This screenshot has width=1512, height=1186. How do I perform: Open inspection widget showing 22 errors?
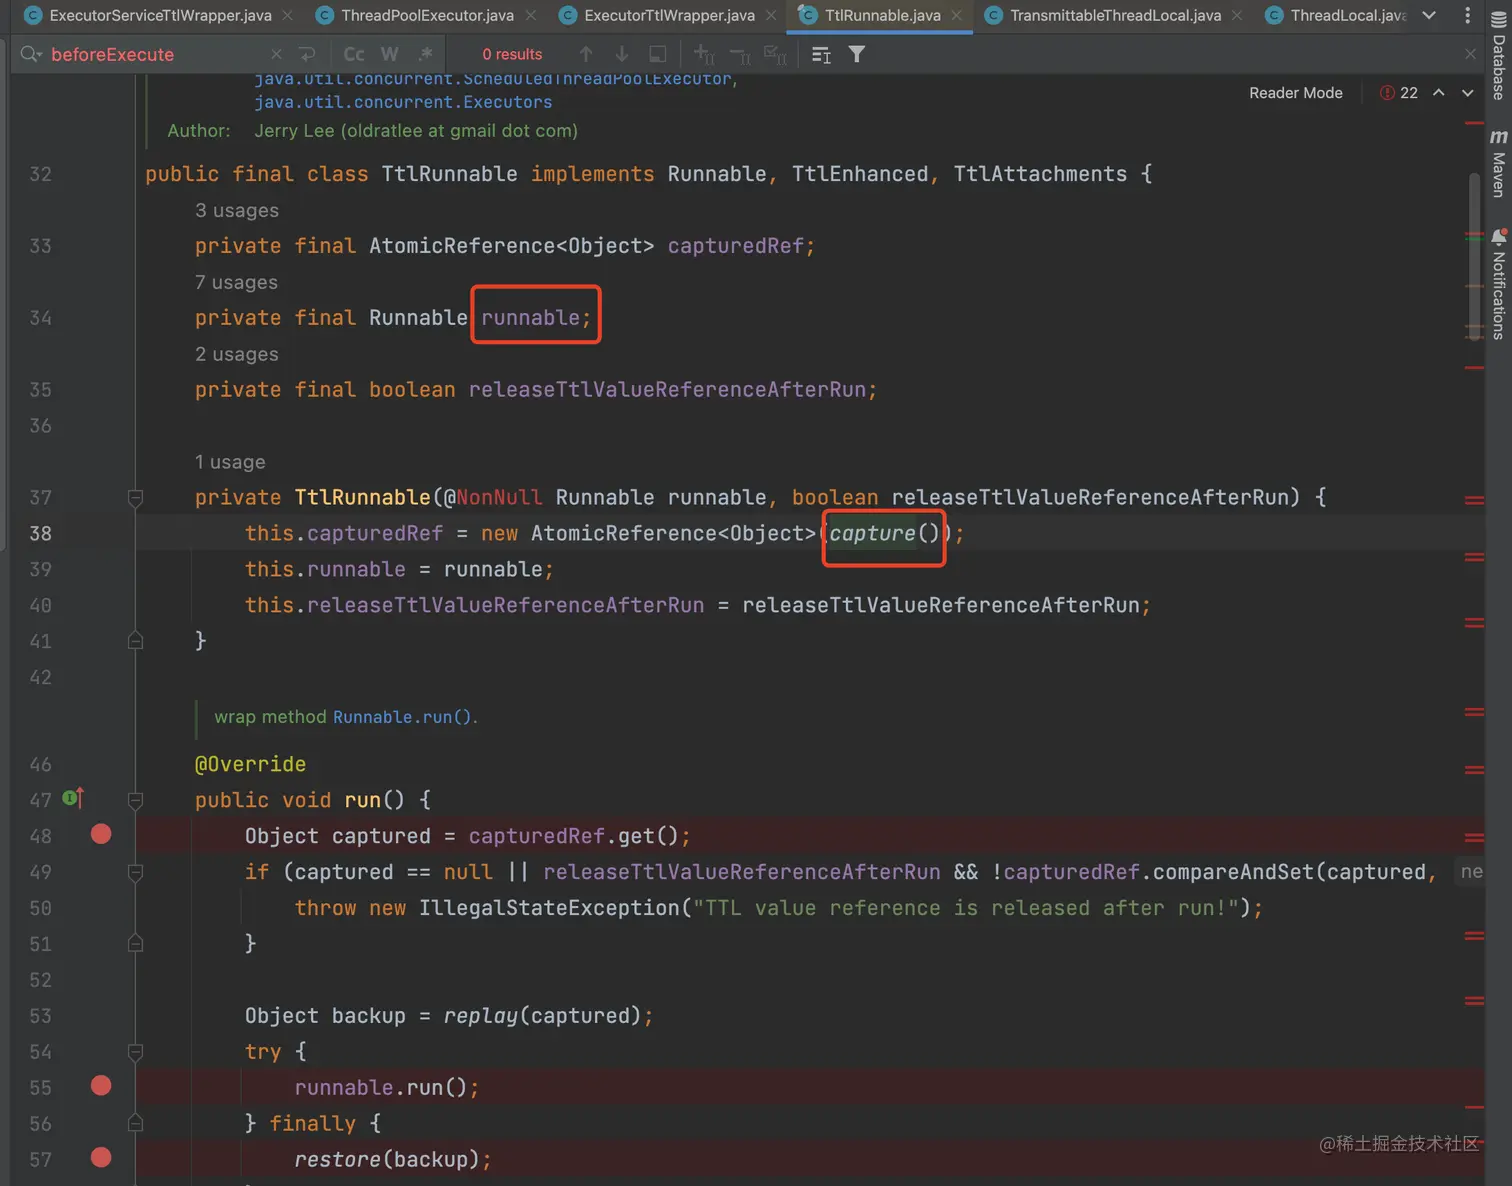[x=1399, y=93]
